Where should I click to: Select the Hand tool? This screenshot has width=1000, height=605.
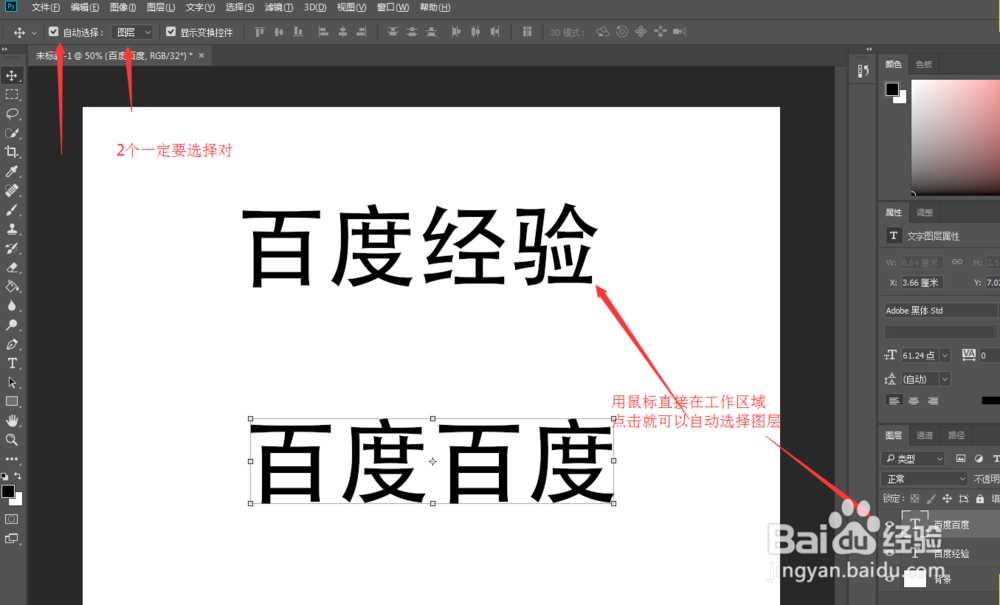point(11,421)
